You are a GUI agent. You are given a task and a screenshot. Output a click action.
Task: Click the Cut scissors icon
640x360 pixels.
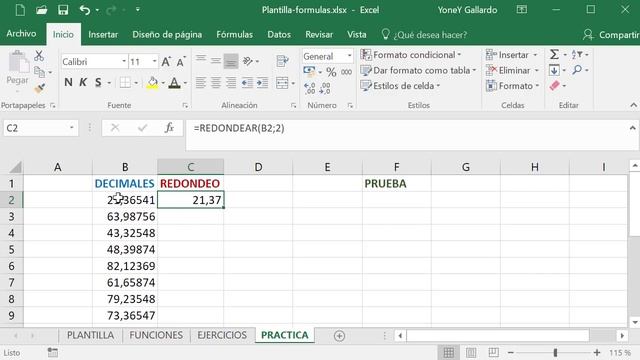pos(39,56)
